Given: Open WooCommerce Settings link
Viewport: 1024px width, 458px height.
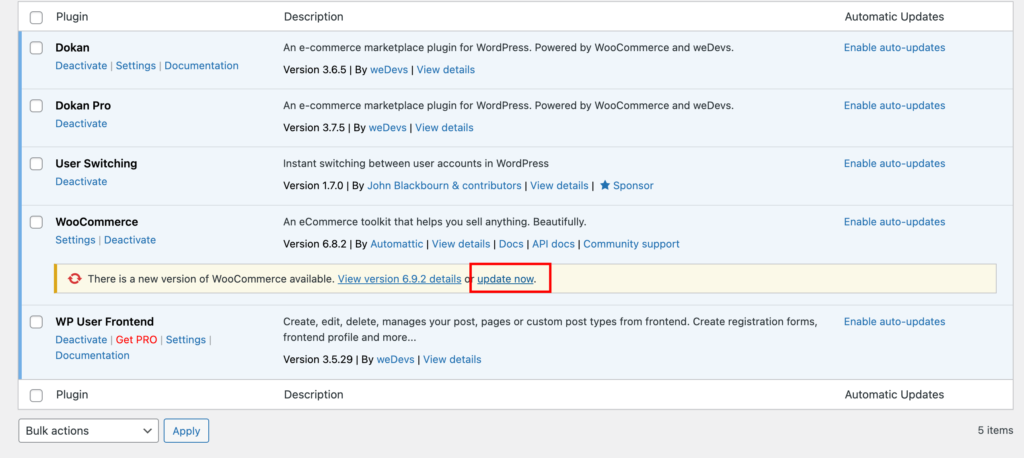Looking at the screenshot, I should [75, 240].
